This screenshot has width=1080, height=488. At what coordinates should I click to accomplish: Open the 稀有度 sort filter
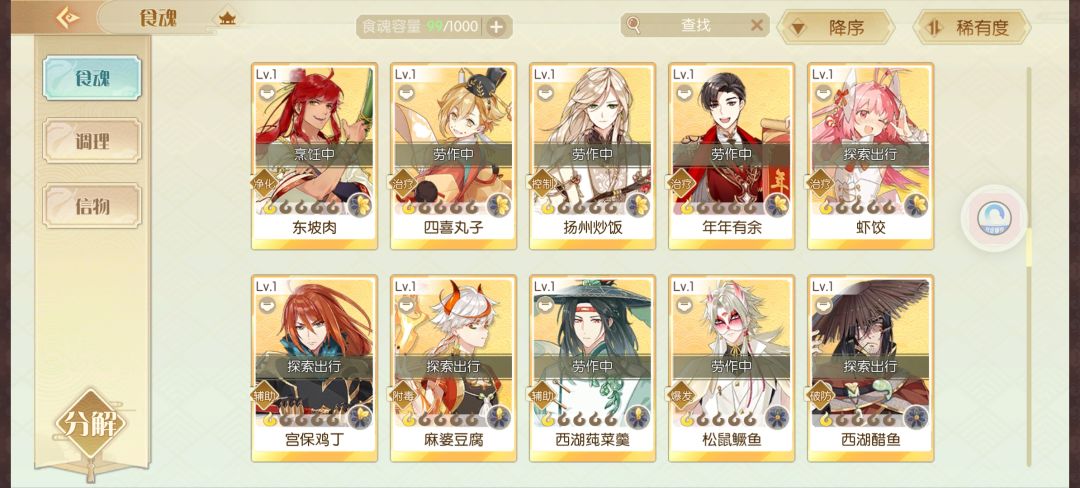(971, 28)
